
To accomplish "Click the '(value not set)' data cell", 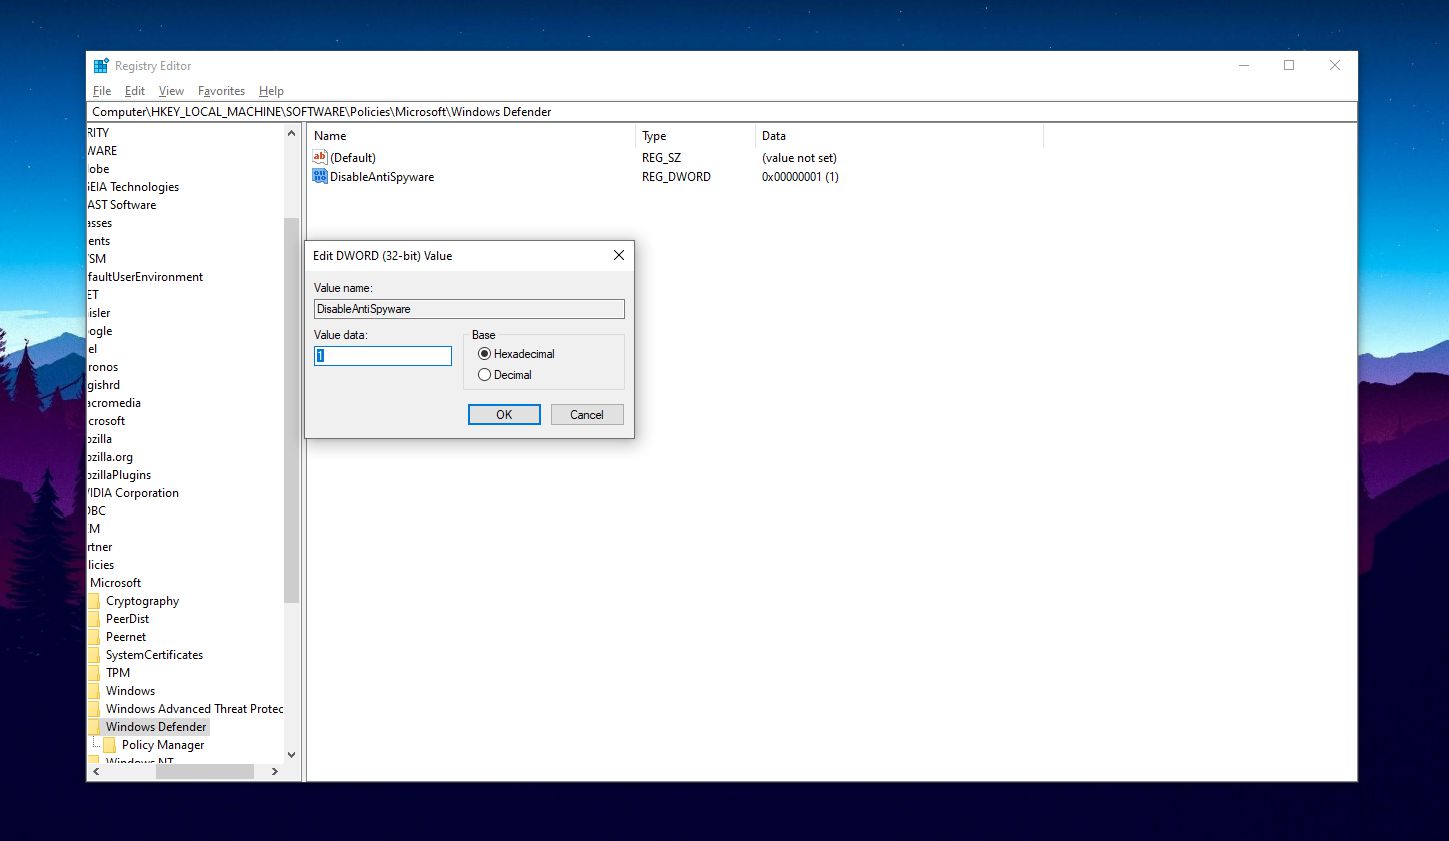I will pos(799,158).
